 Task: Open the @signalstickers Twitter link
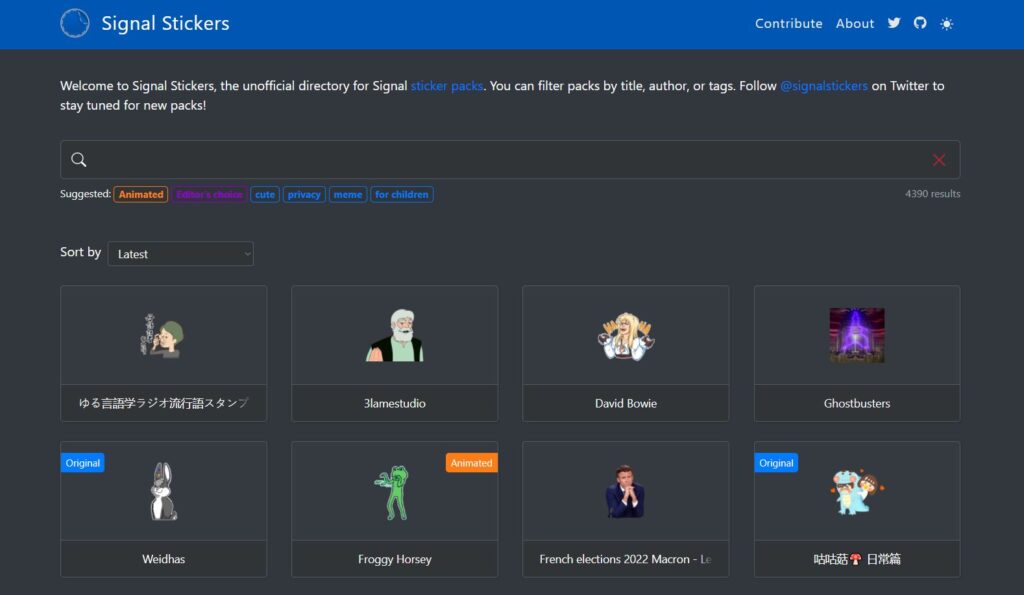[x=824, y=86]
